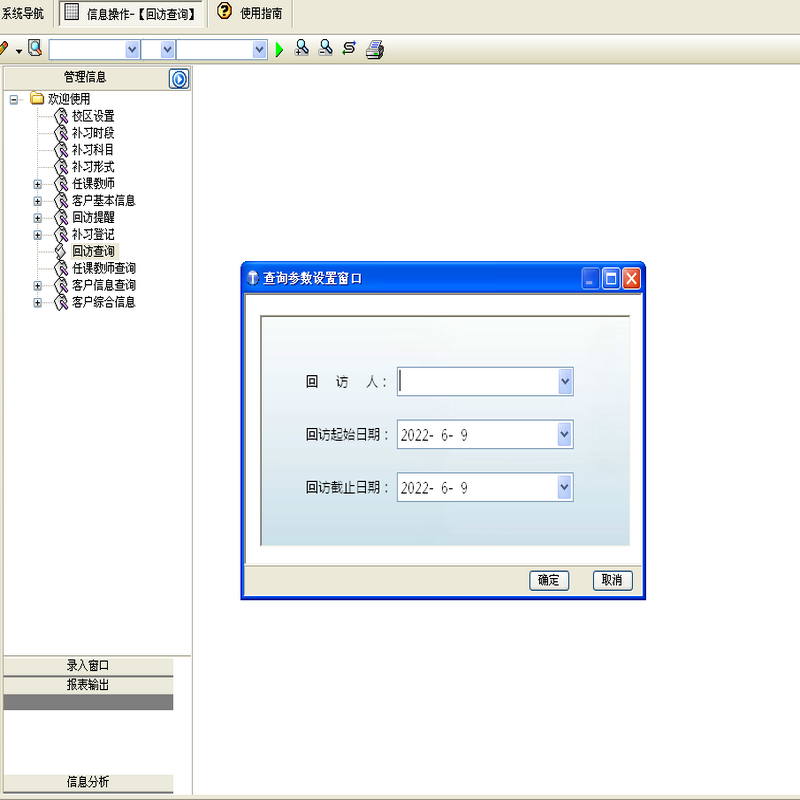
Task: Click the blue circular arrow in 管理信息 header
Action: (179, 79)
